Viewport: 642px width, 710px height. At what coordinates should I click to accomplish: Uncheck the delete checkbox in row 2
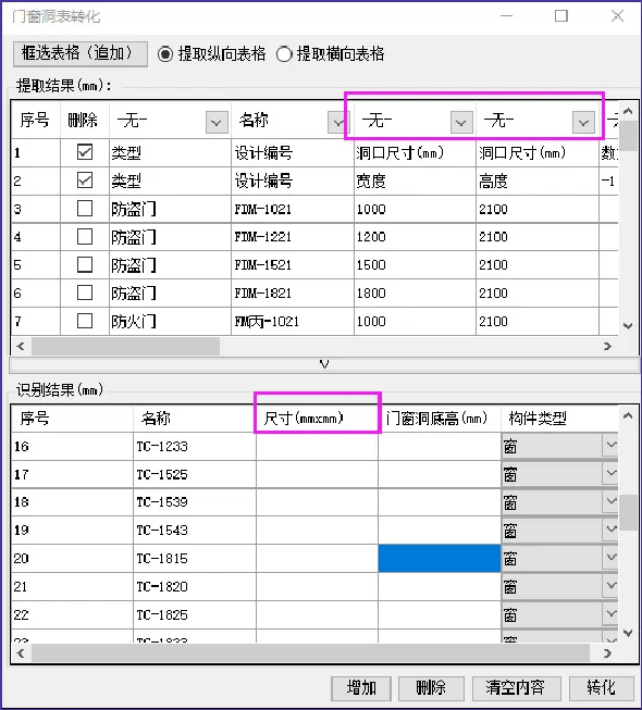coord(85,181)
